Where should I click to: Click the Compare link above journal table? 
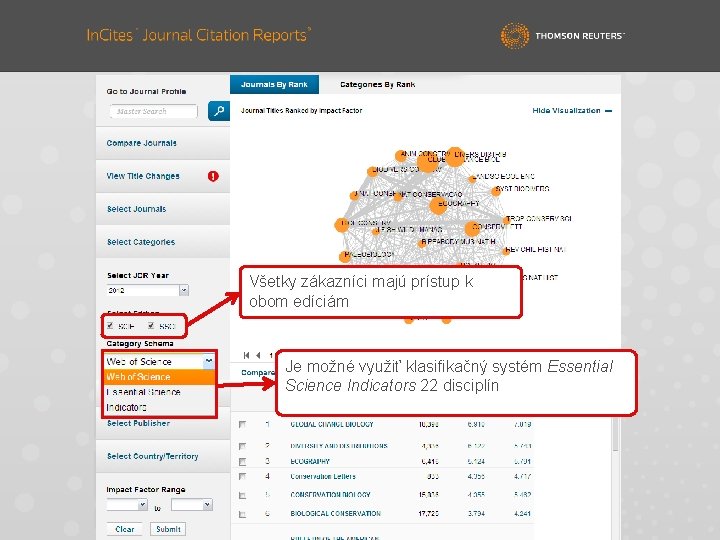coord(258,372)
